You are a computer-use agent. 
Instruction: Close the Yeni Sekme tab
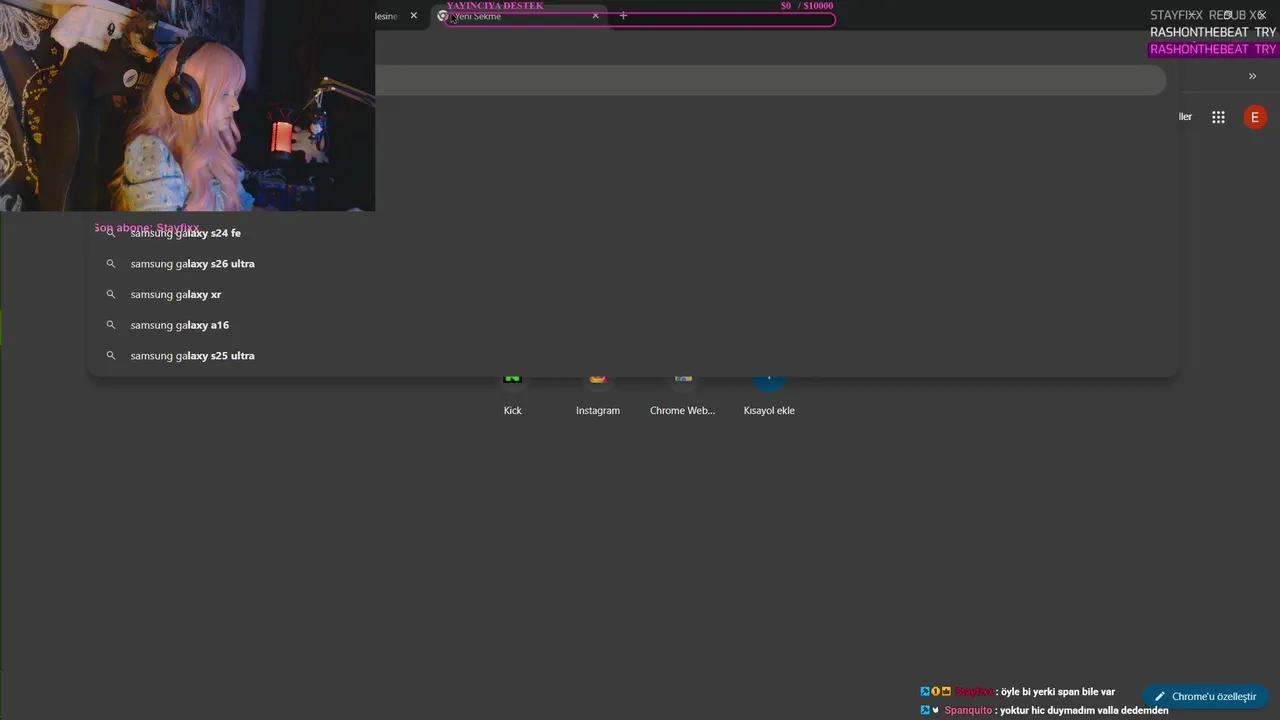(x=596, y=16)
